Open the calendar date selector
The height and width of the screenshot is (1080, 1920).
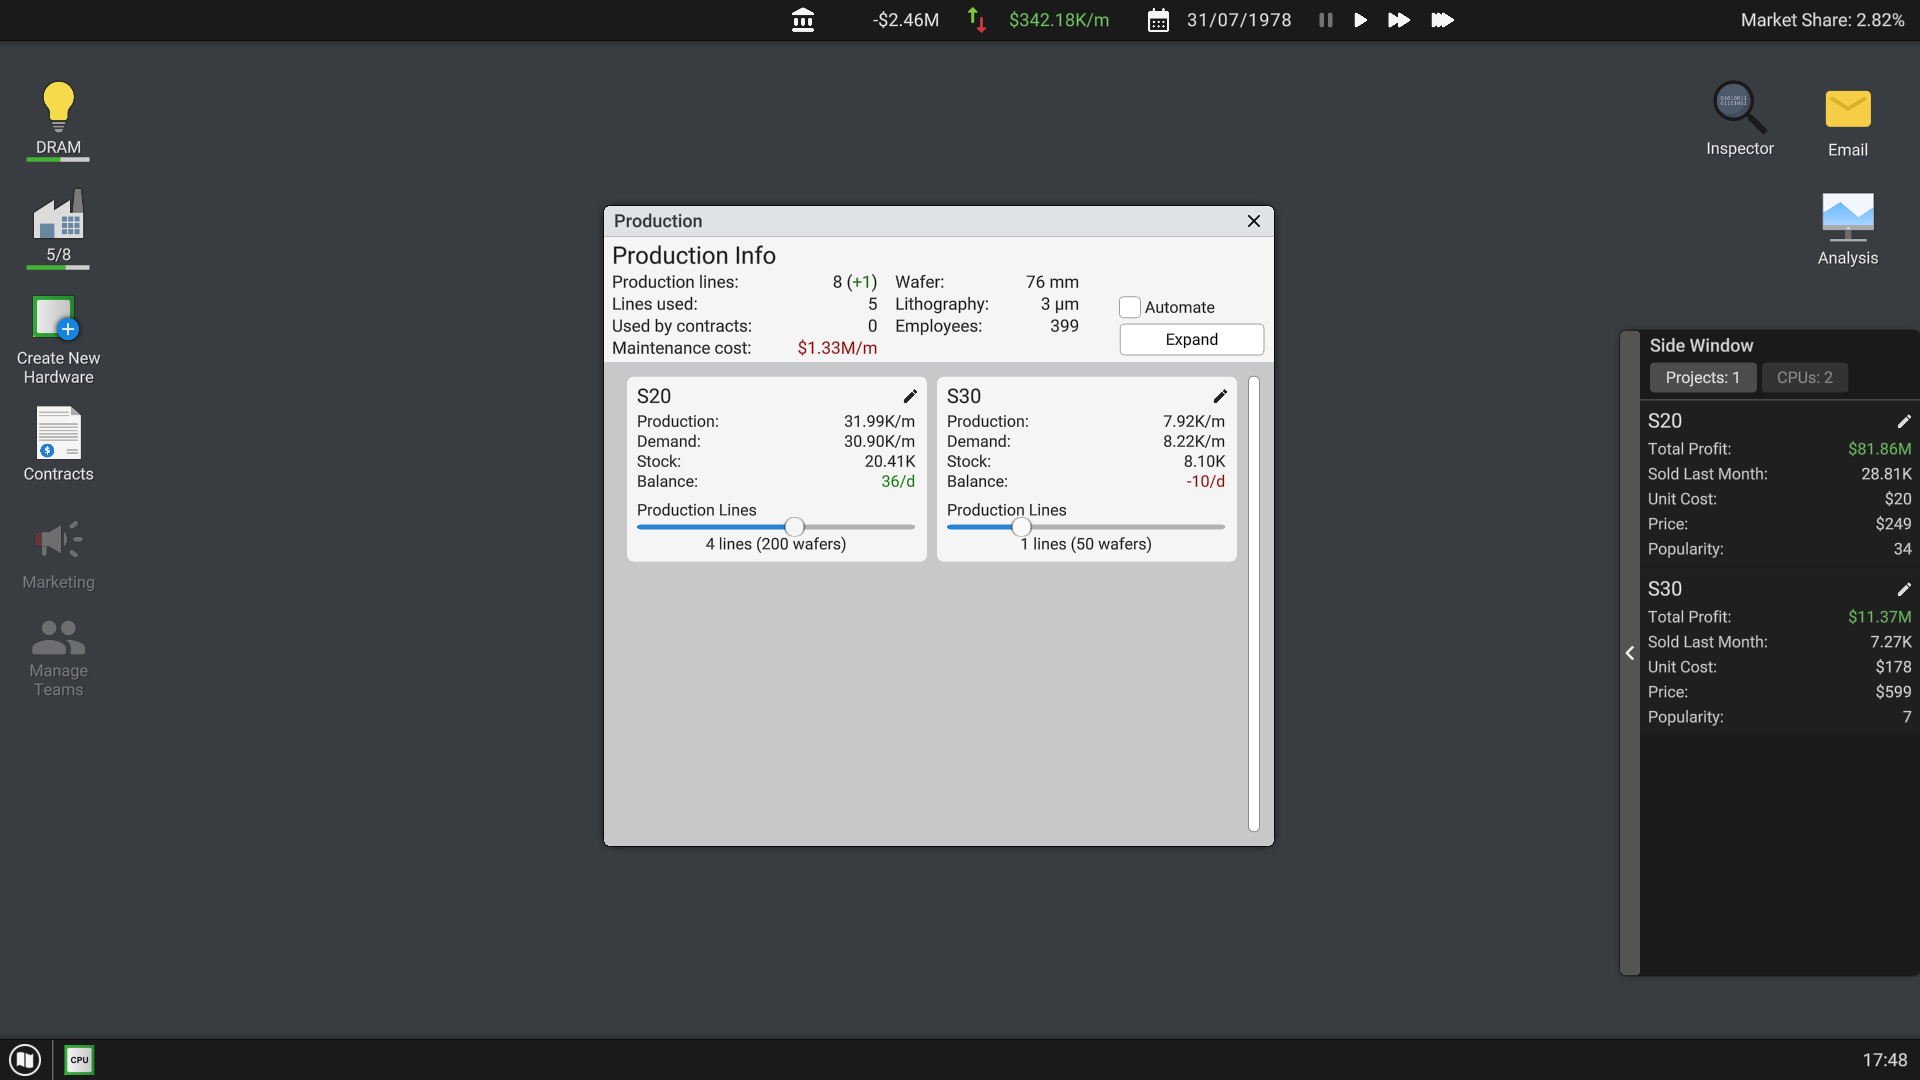(x=1158, y=20)
